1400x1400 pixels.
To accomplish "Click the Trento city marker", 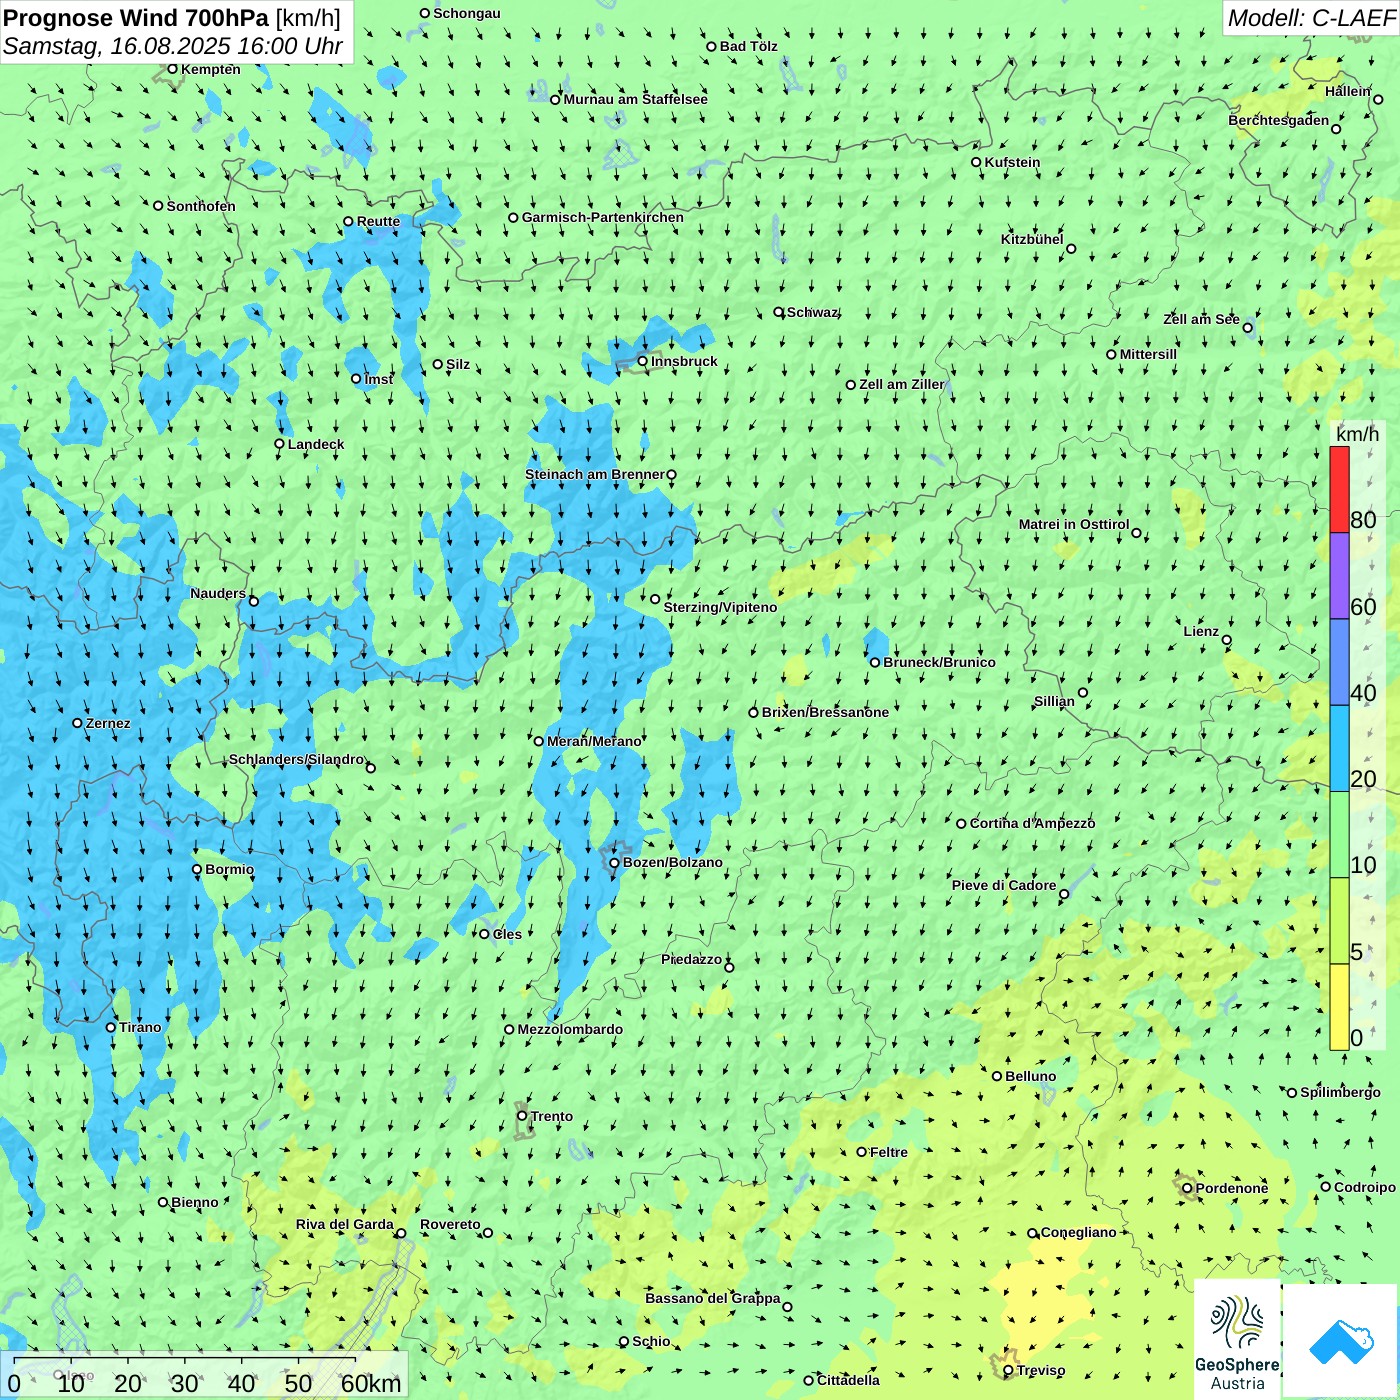I will (522, 1116).
